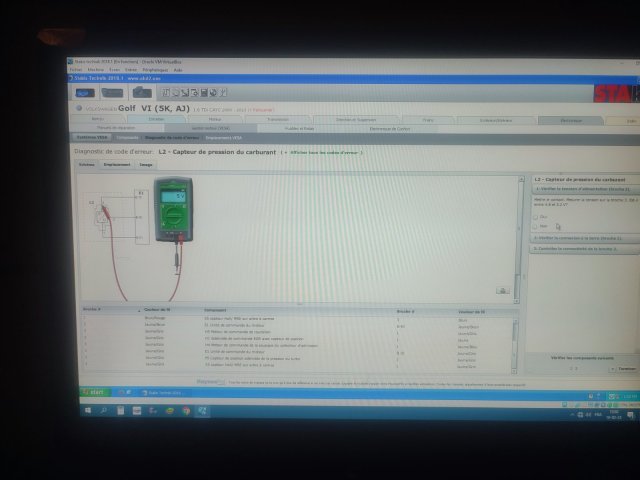640x480 pixels.
Task: Click Composants link in gray bar
Action: click(127, 138)
